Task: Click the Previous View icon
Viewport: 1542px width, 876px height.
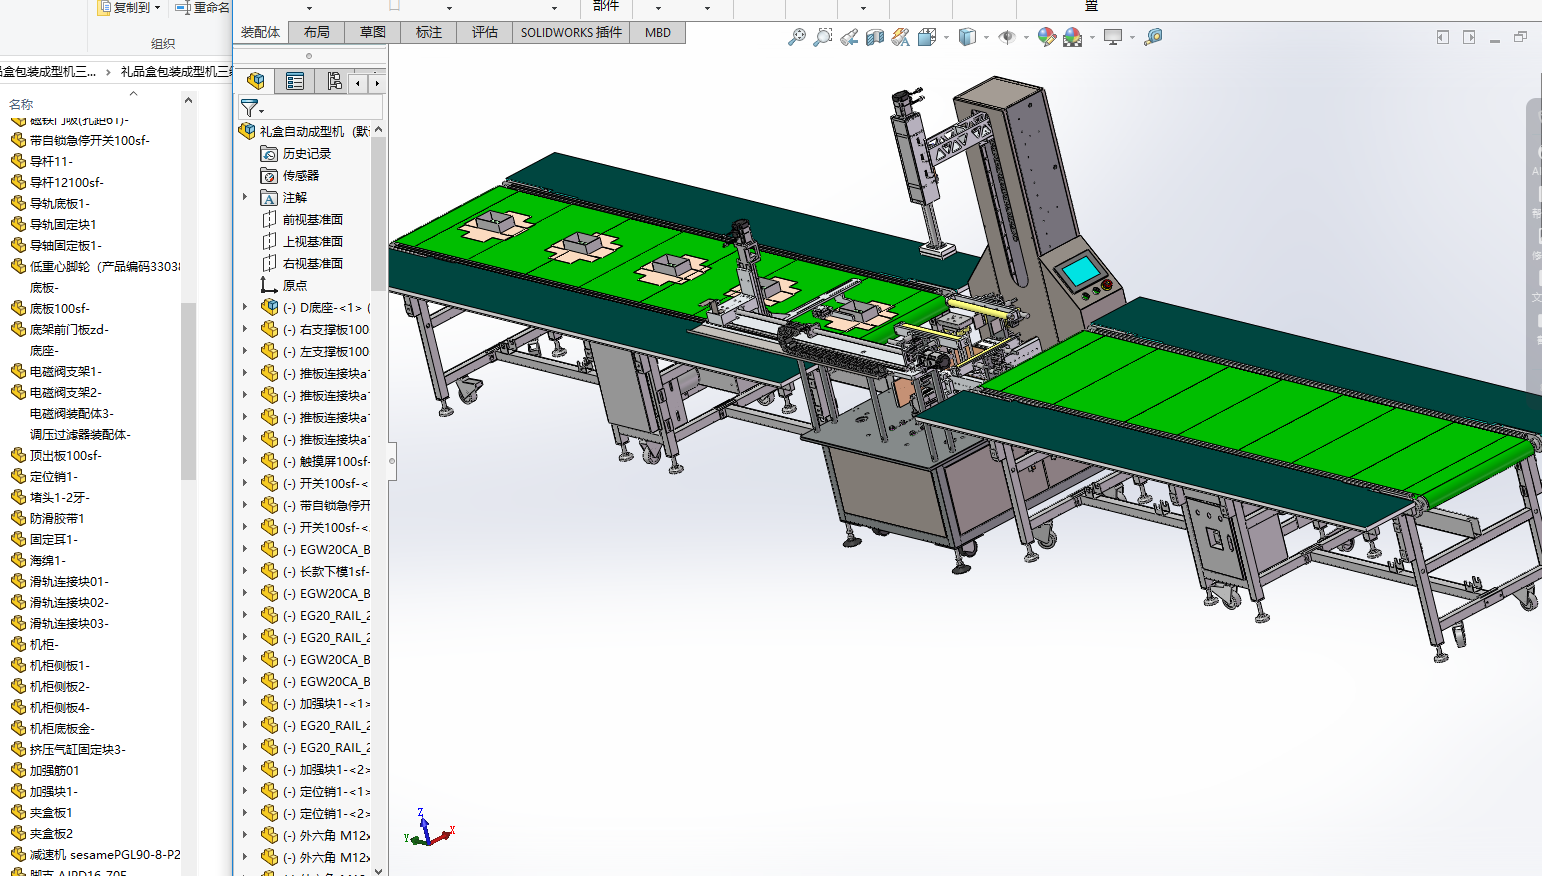Action: click(x=849, y=37)
